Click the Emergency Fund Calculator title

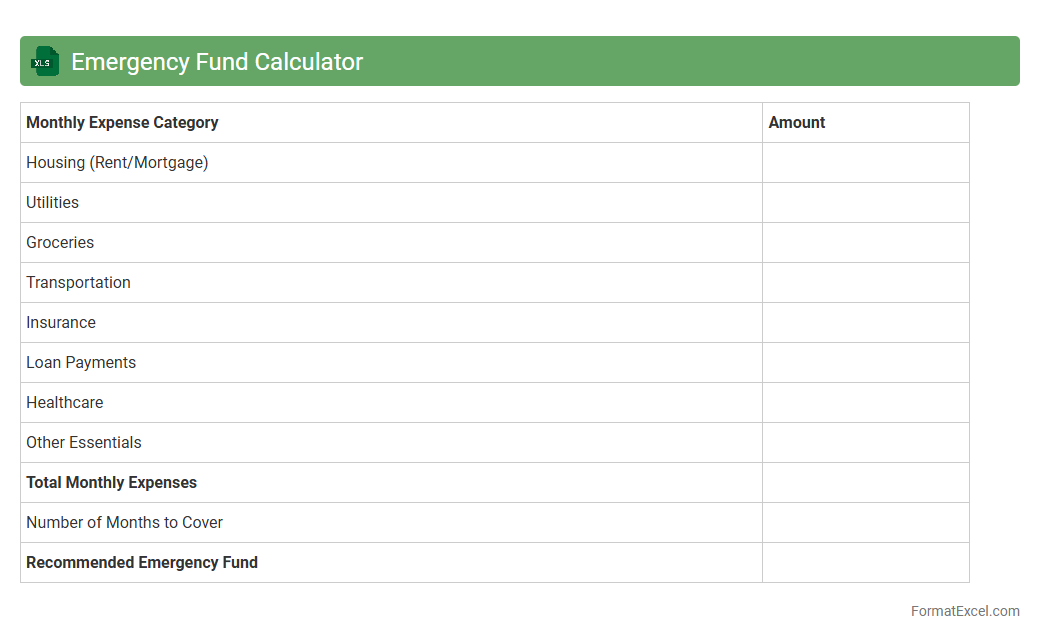click(x=217, y=62)
